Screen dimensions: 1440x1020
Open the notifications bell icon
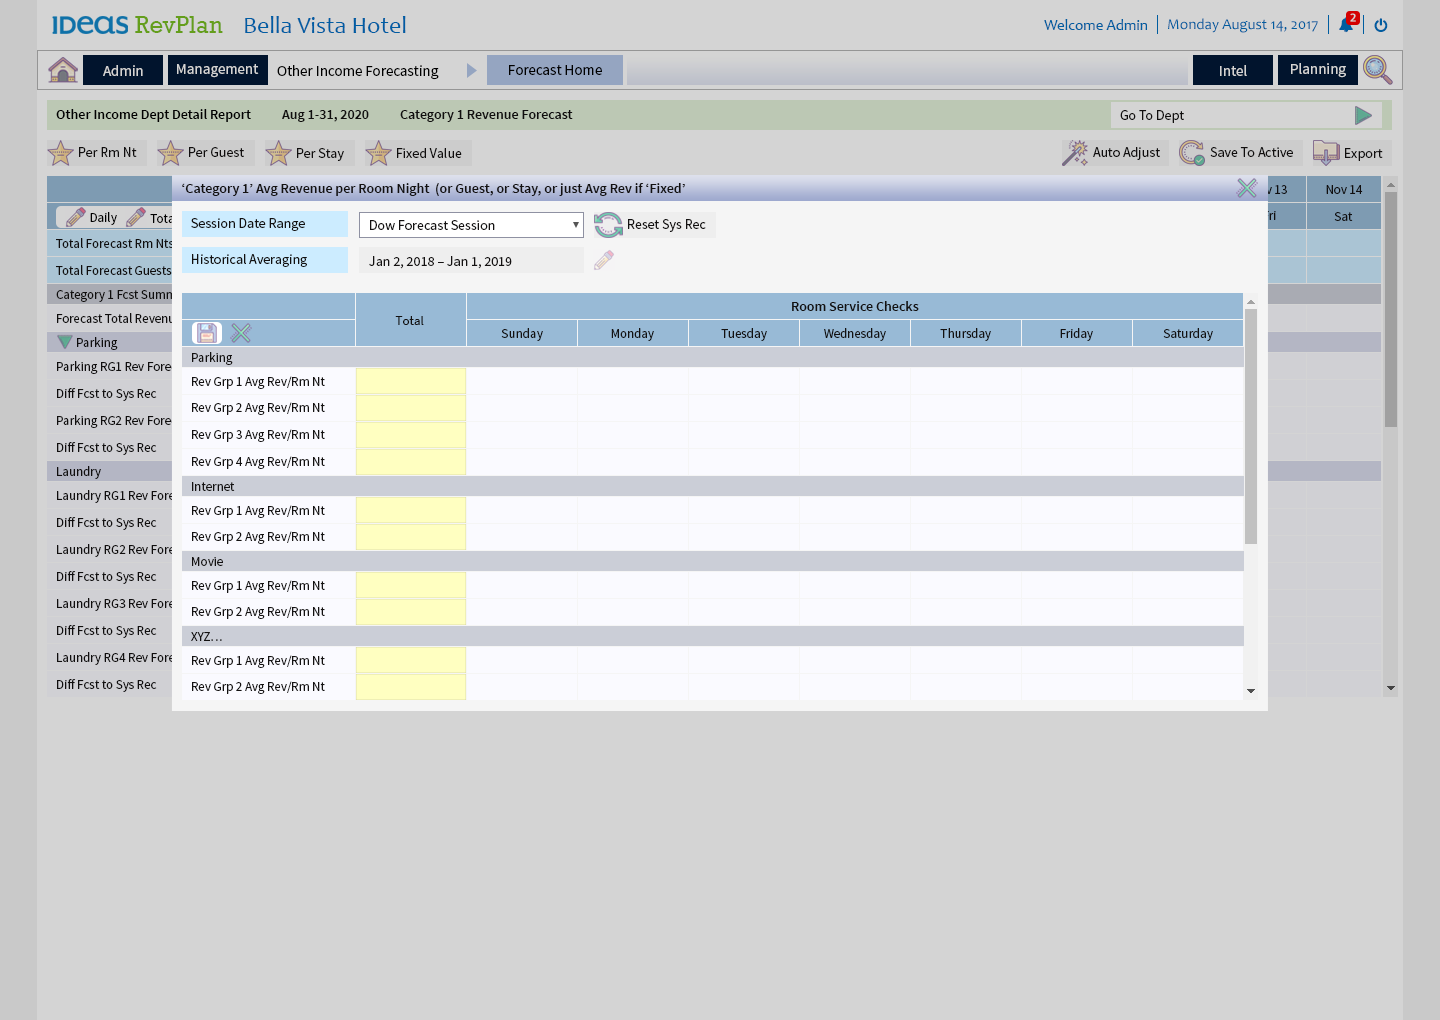click(x=1346, y=25)
